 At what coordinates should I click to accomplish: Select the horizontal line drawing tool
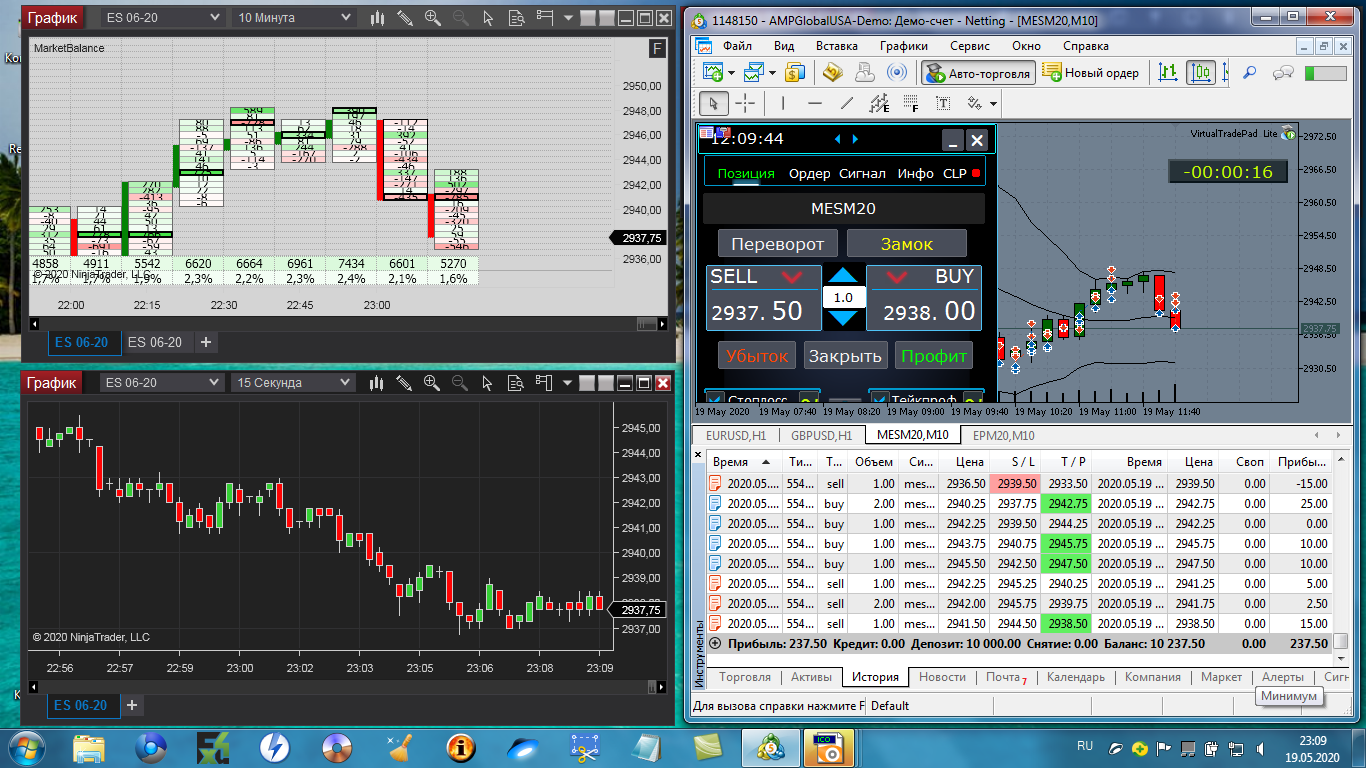(815, 103)
